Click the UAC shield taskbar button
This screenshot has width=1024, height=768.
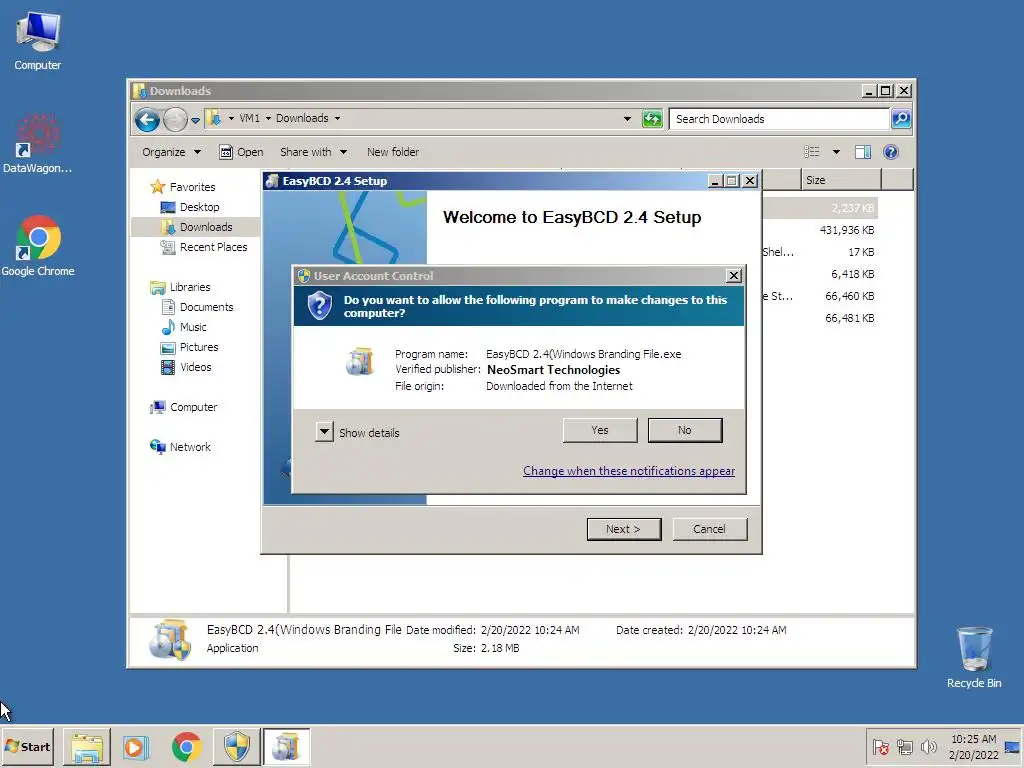[x=236, y=747]
